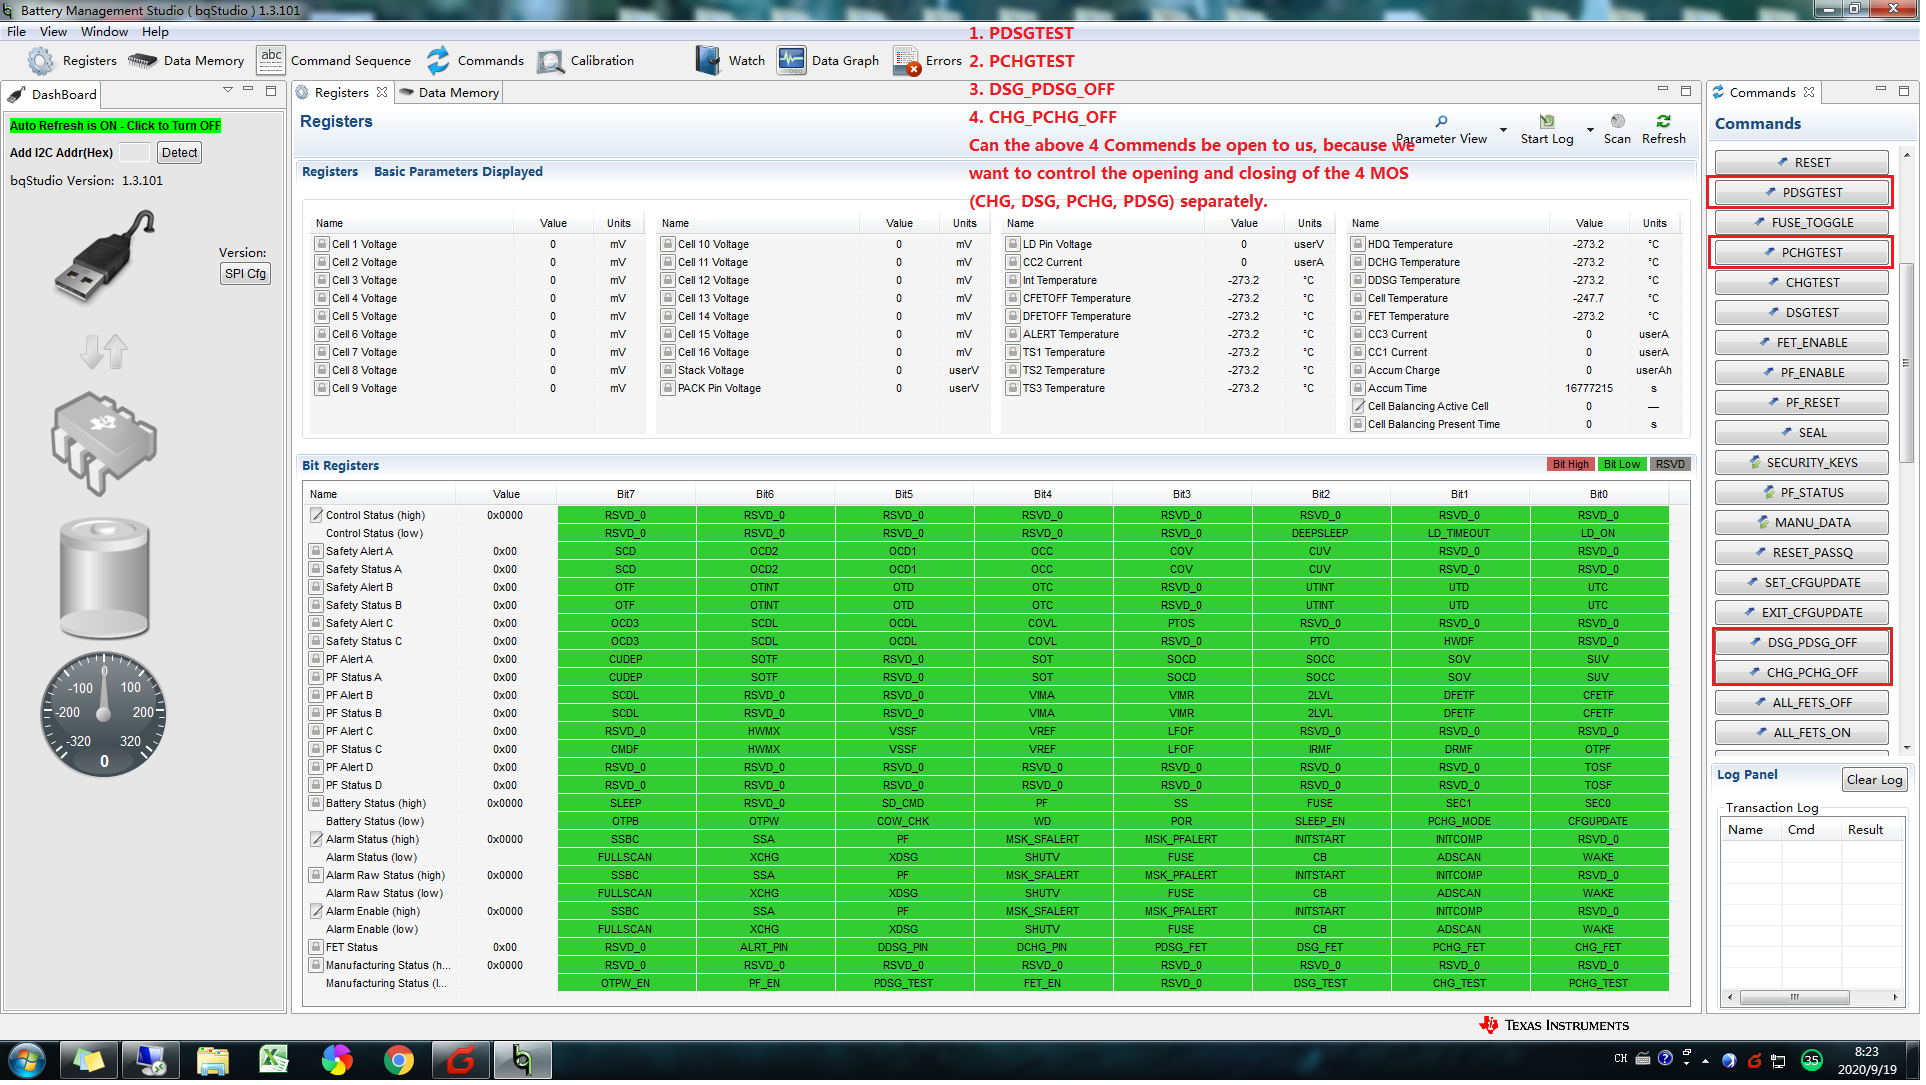This screenshot has width=1926, height=1085.
Task: Open the File menu
Action: [x=16, y=32]
